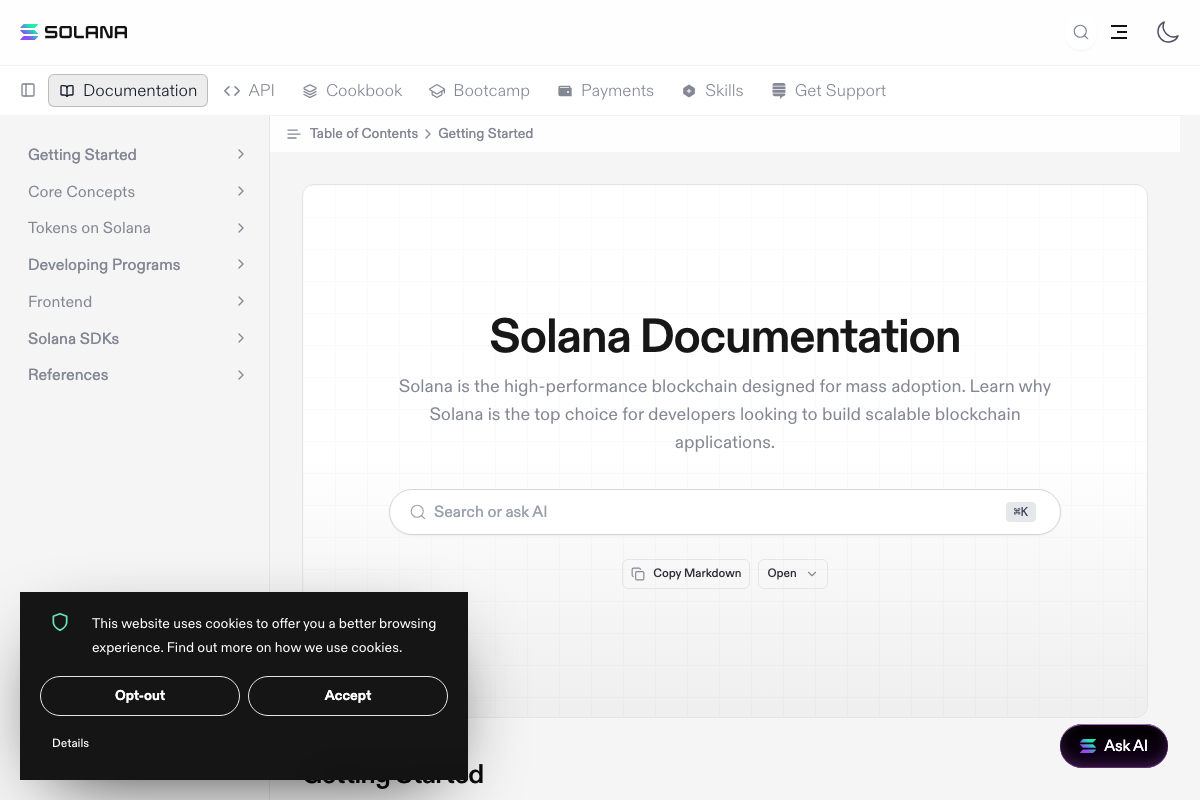The width and height of the screenshot is (1200, 800).
Task: Click the Solana logo
Action: tap(74, 32)
